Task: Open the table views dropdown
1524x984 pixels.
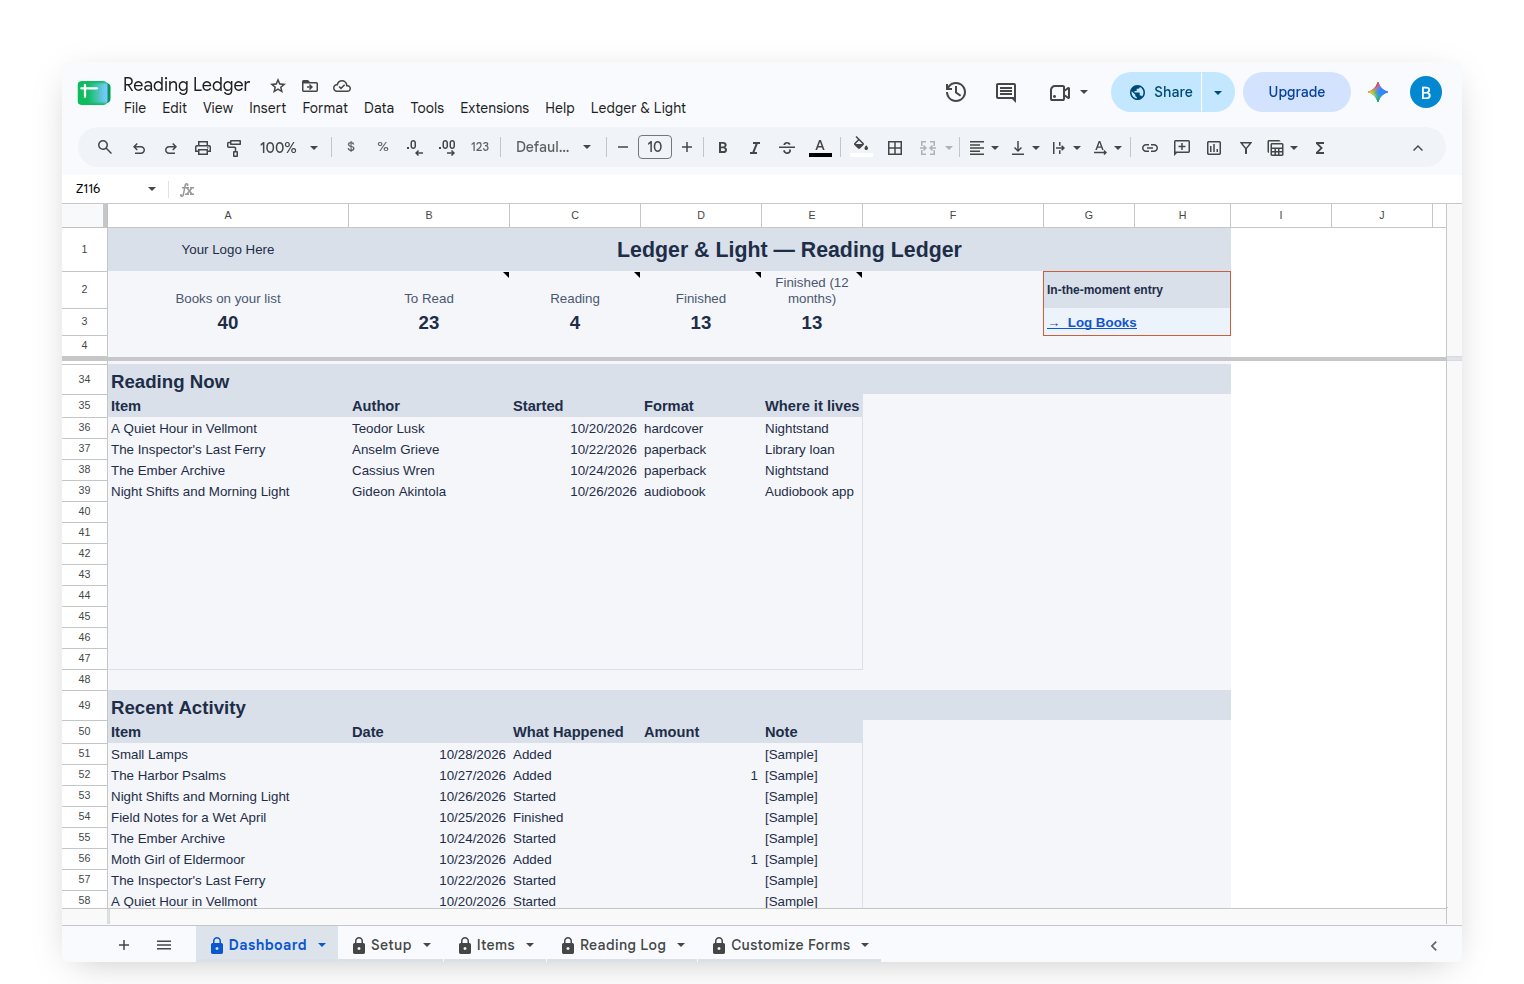Action: [1282, 148]
